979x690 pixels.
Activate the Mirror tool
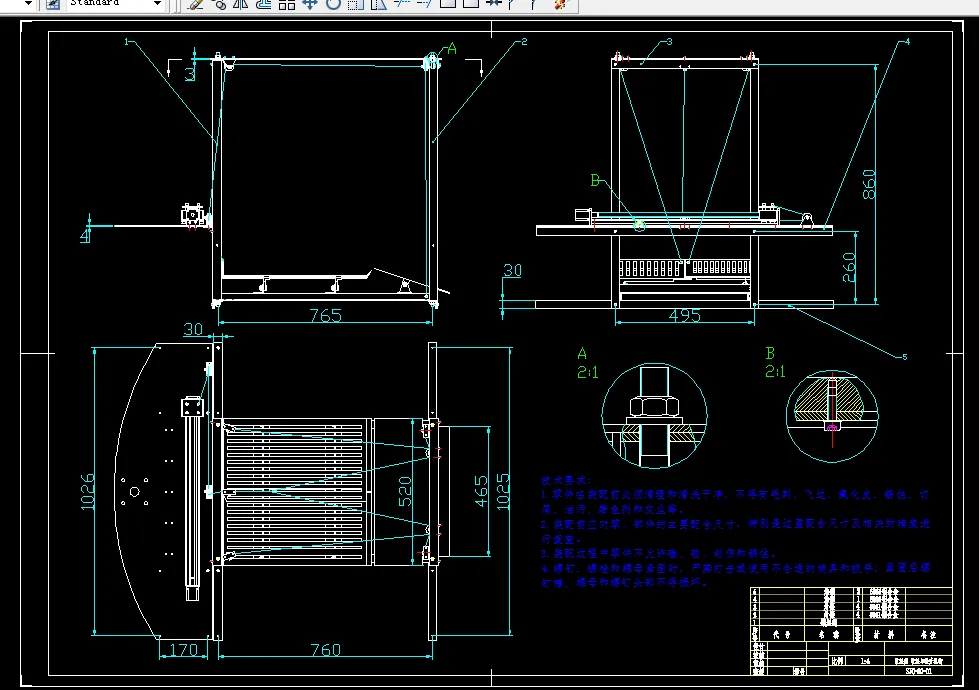(240, 4)
